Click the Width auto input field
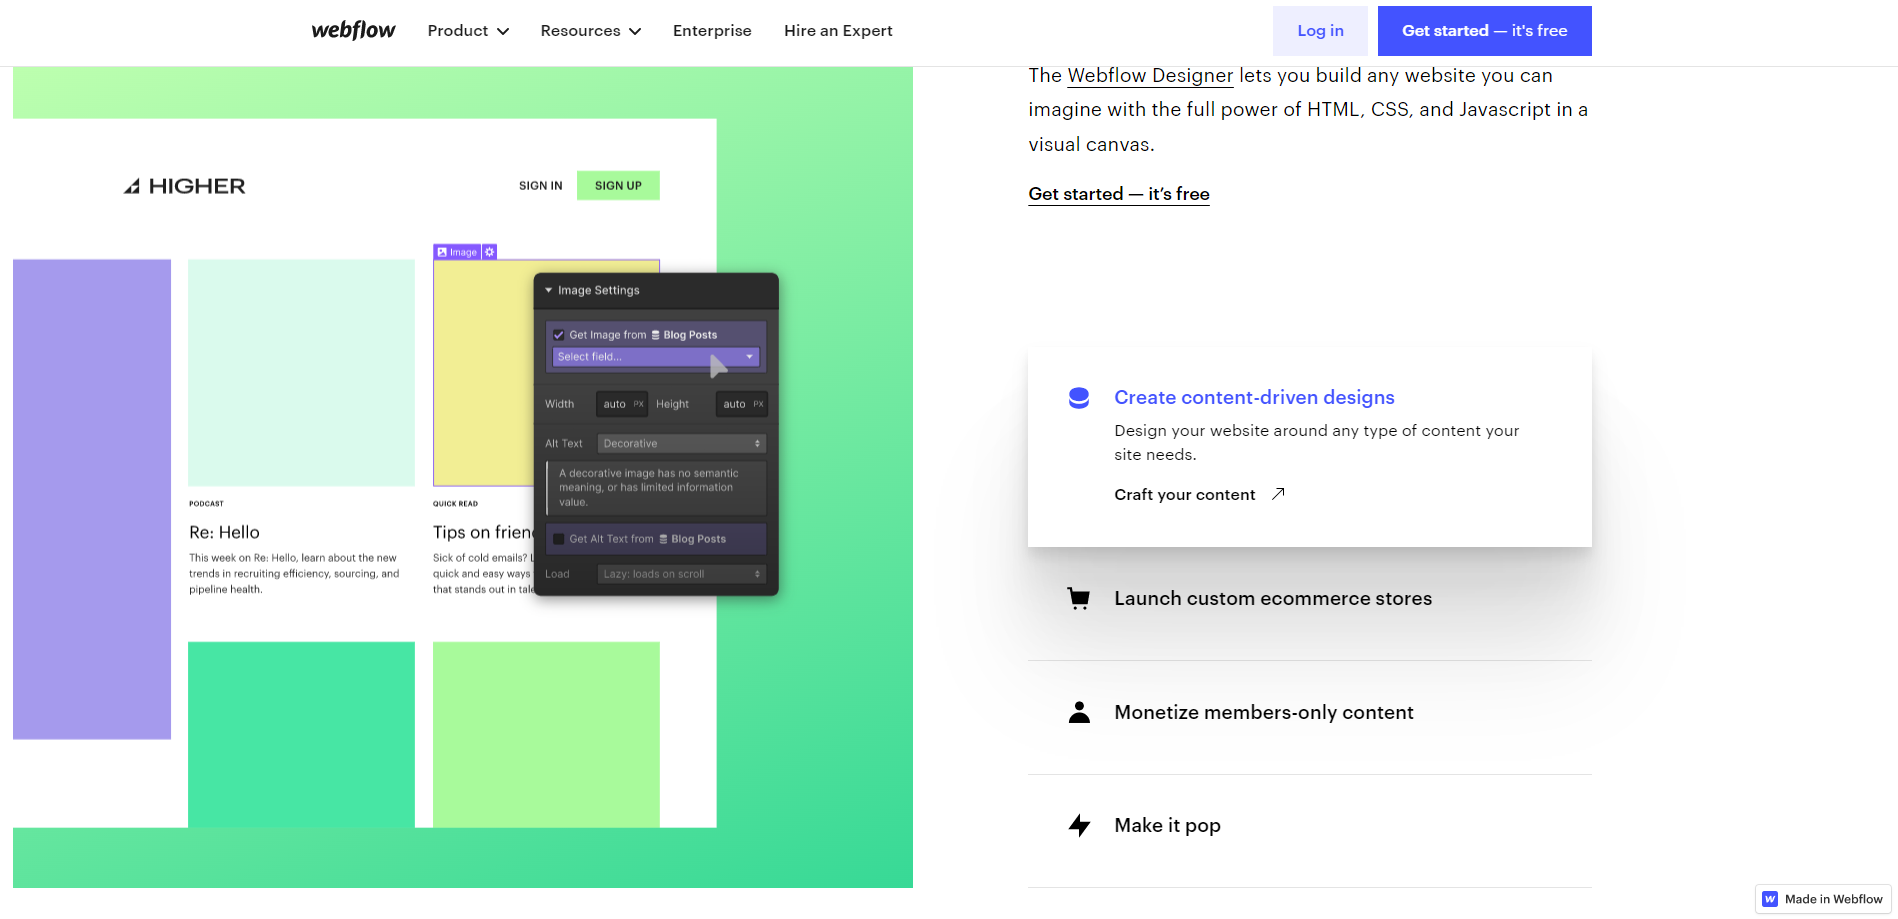The width and height of the screenshot is (1898, 919). click(x=622, y=404)
